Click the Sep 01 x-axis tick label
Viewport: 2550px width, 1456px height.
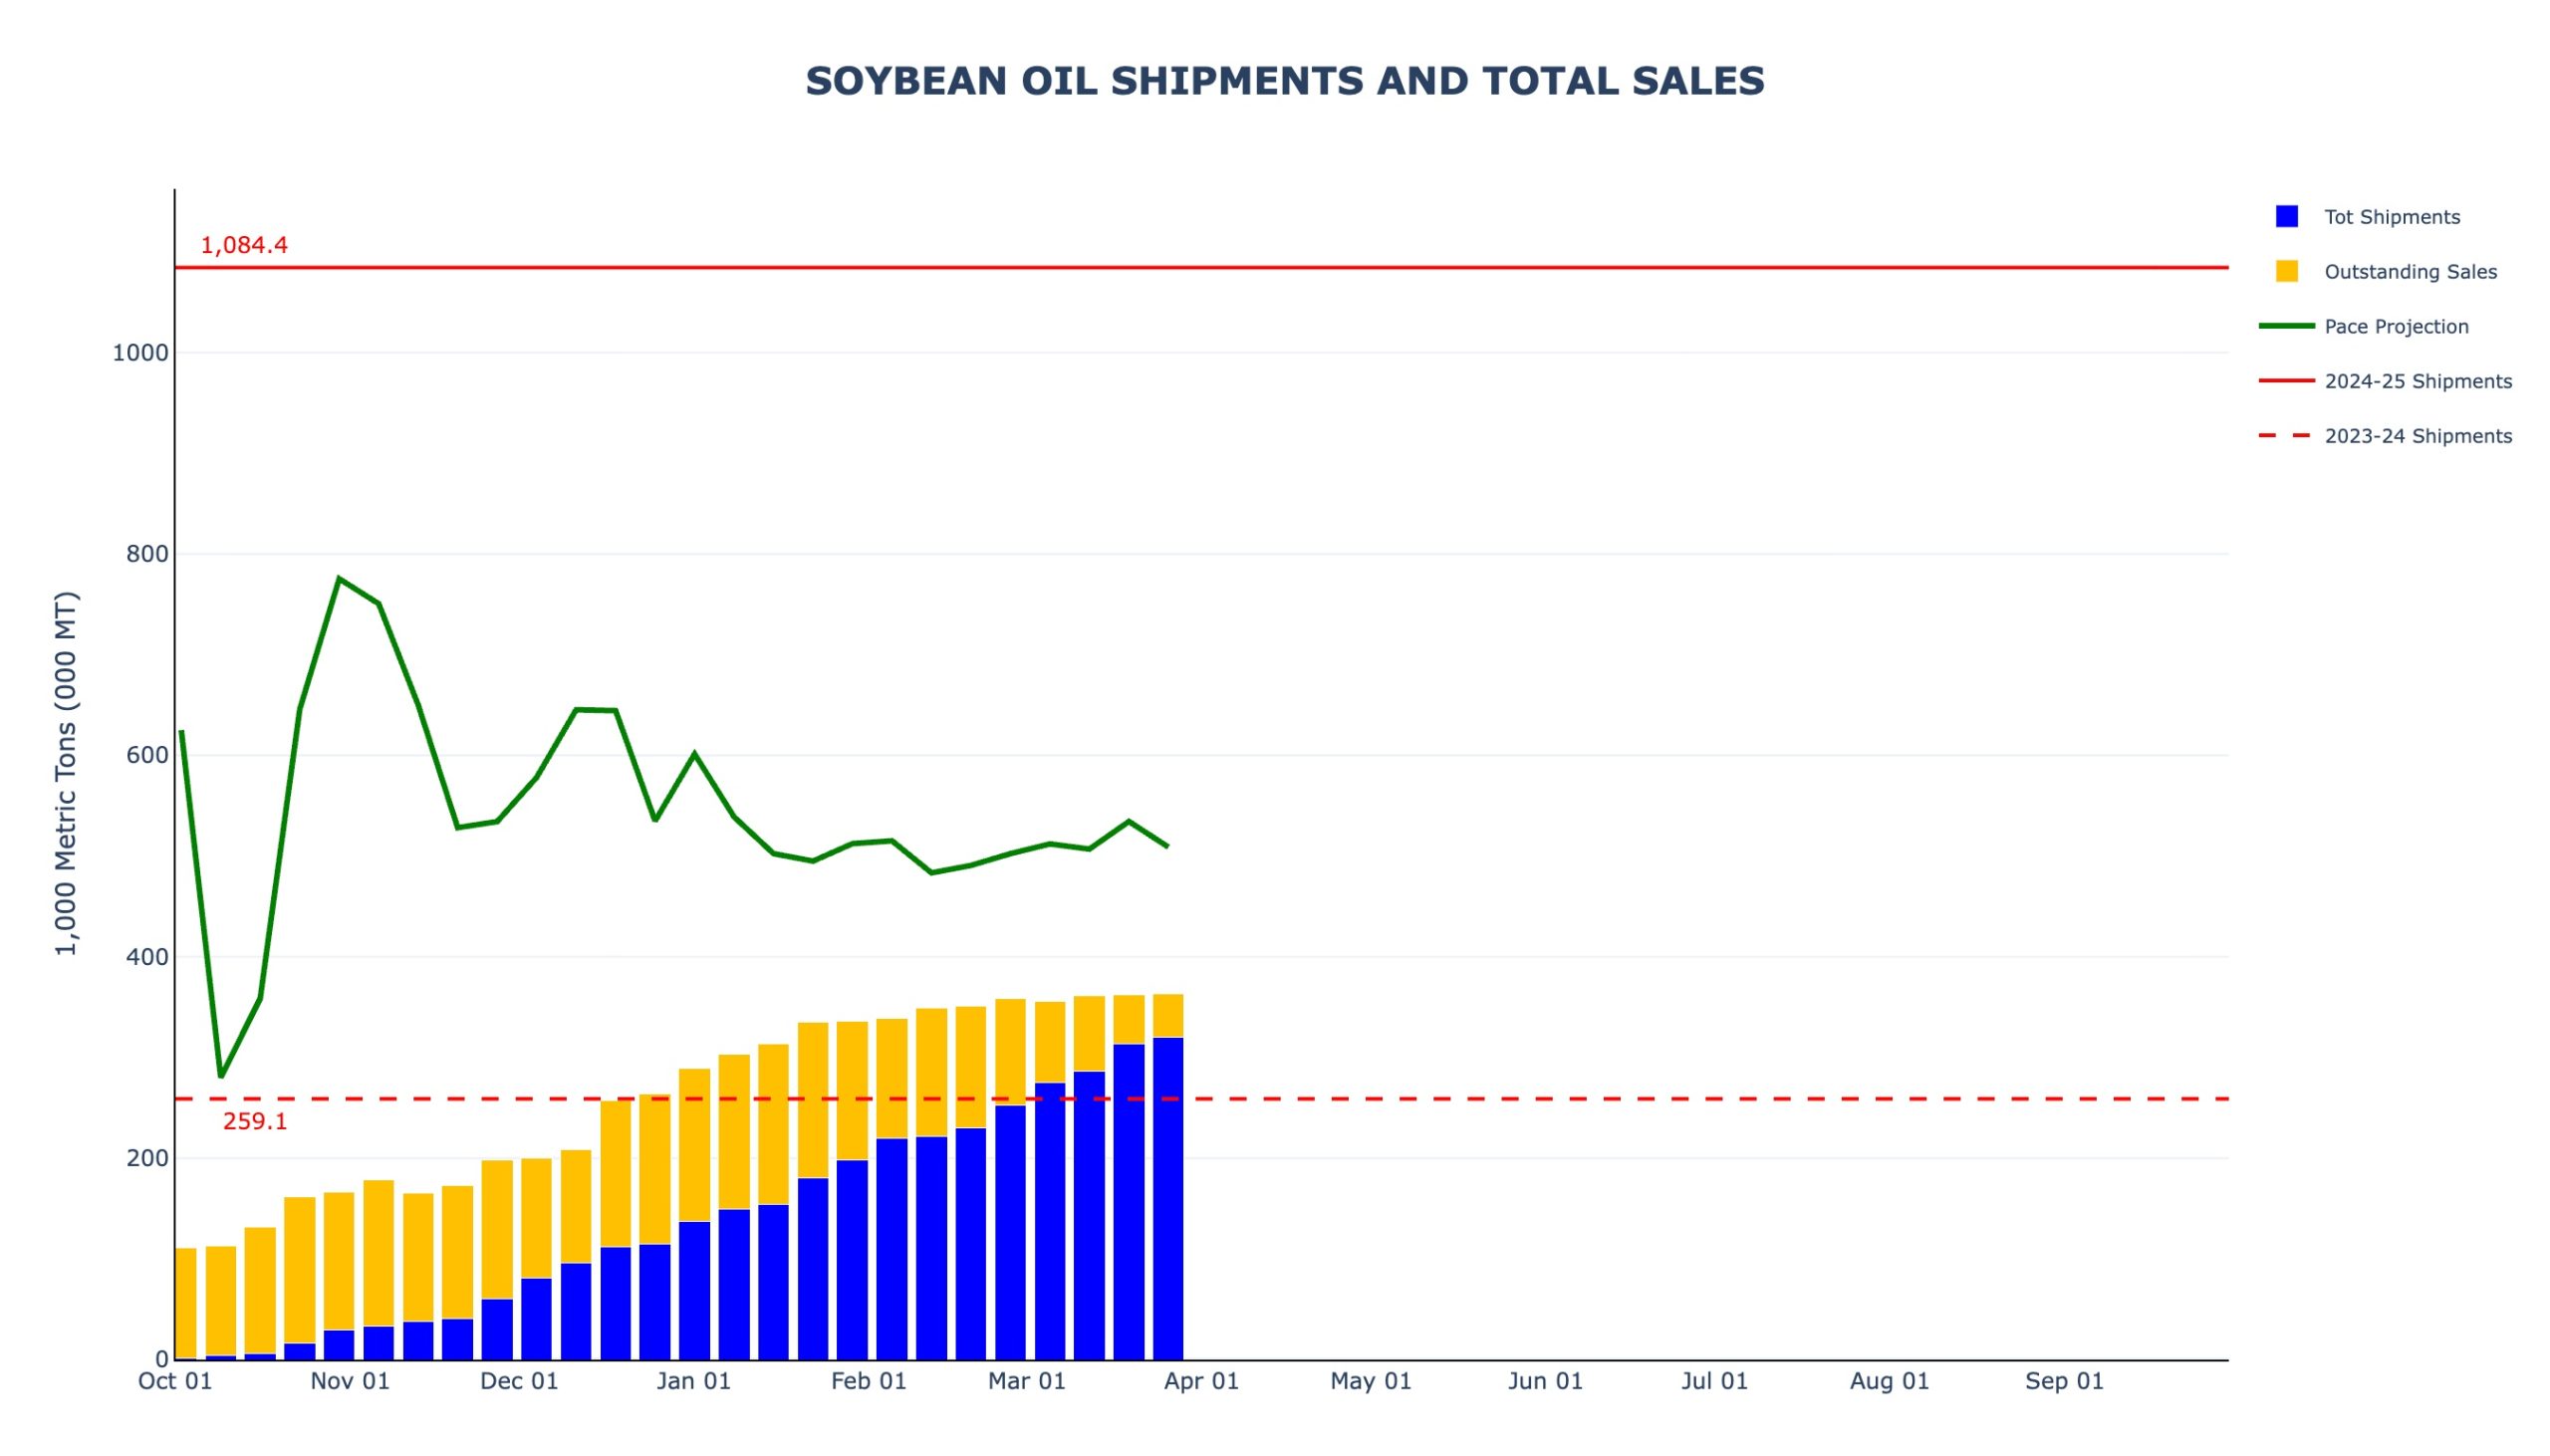[x=2063, y=1381]
